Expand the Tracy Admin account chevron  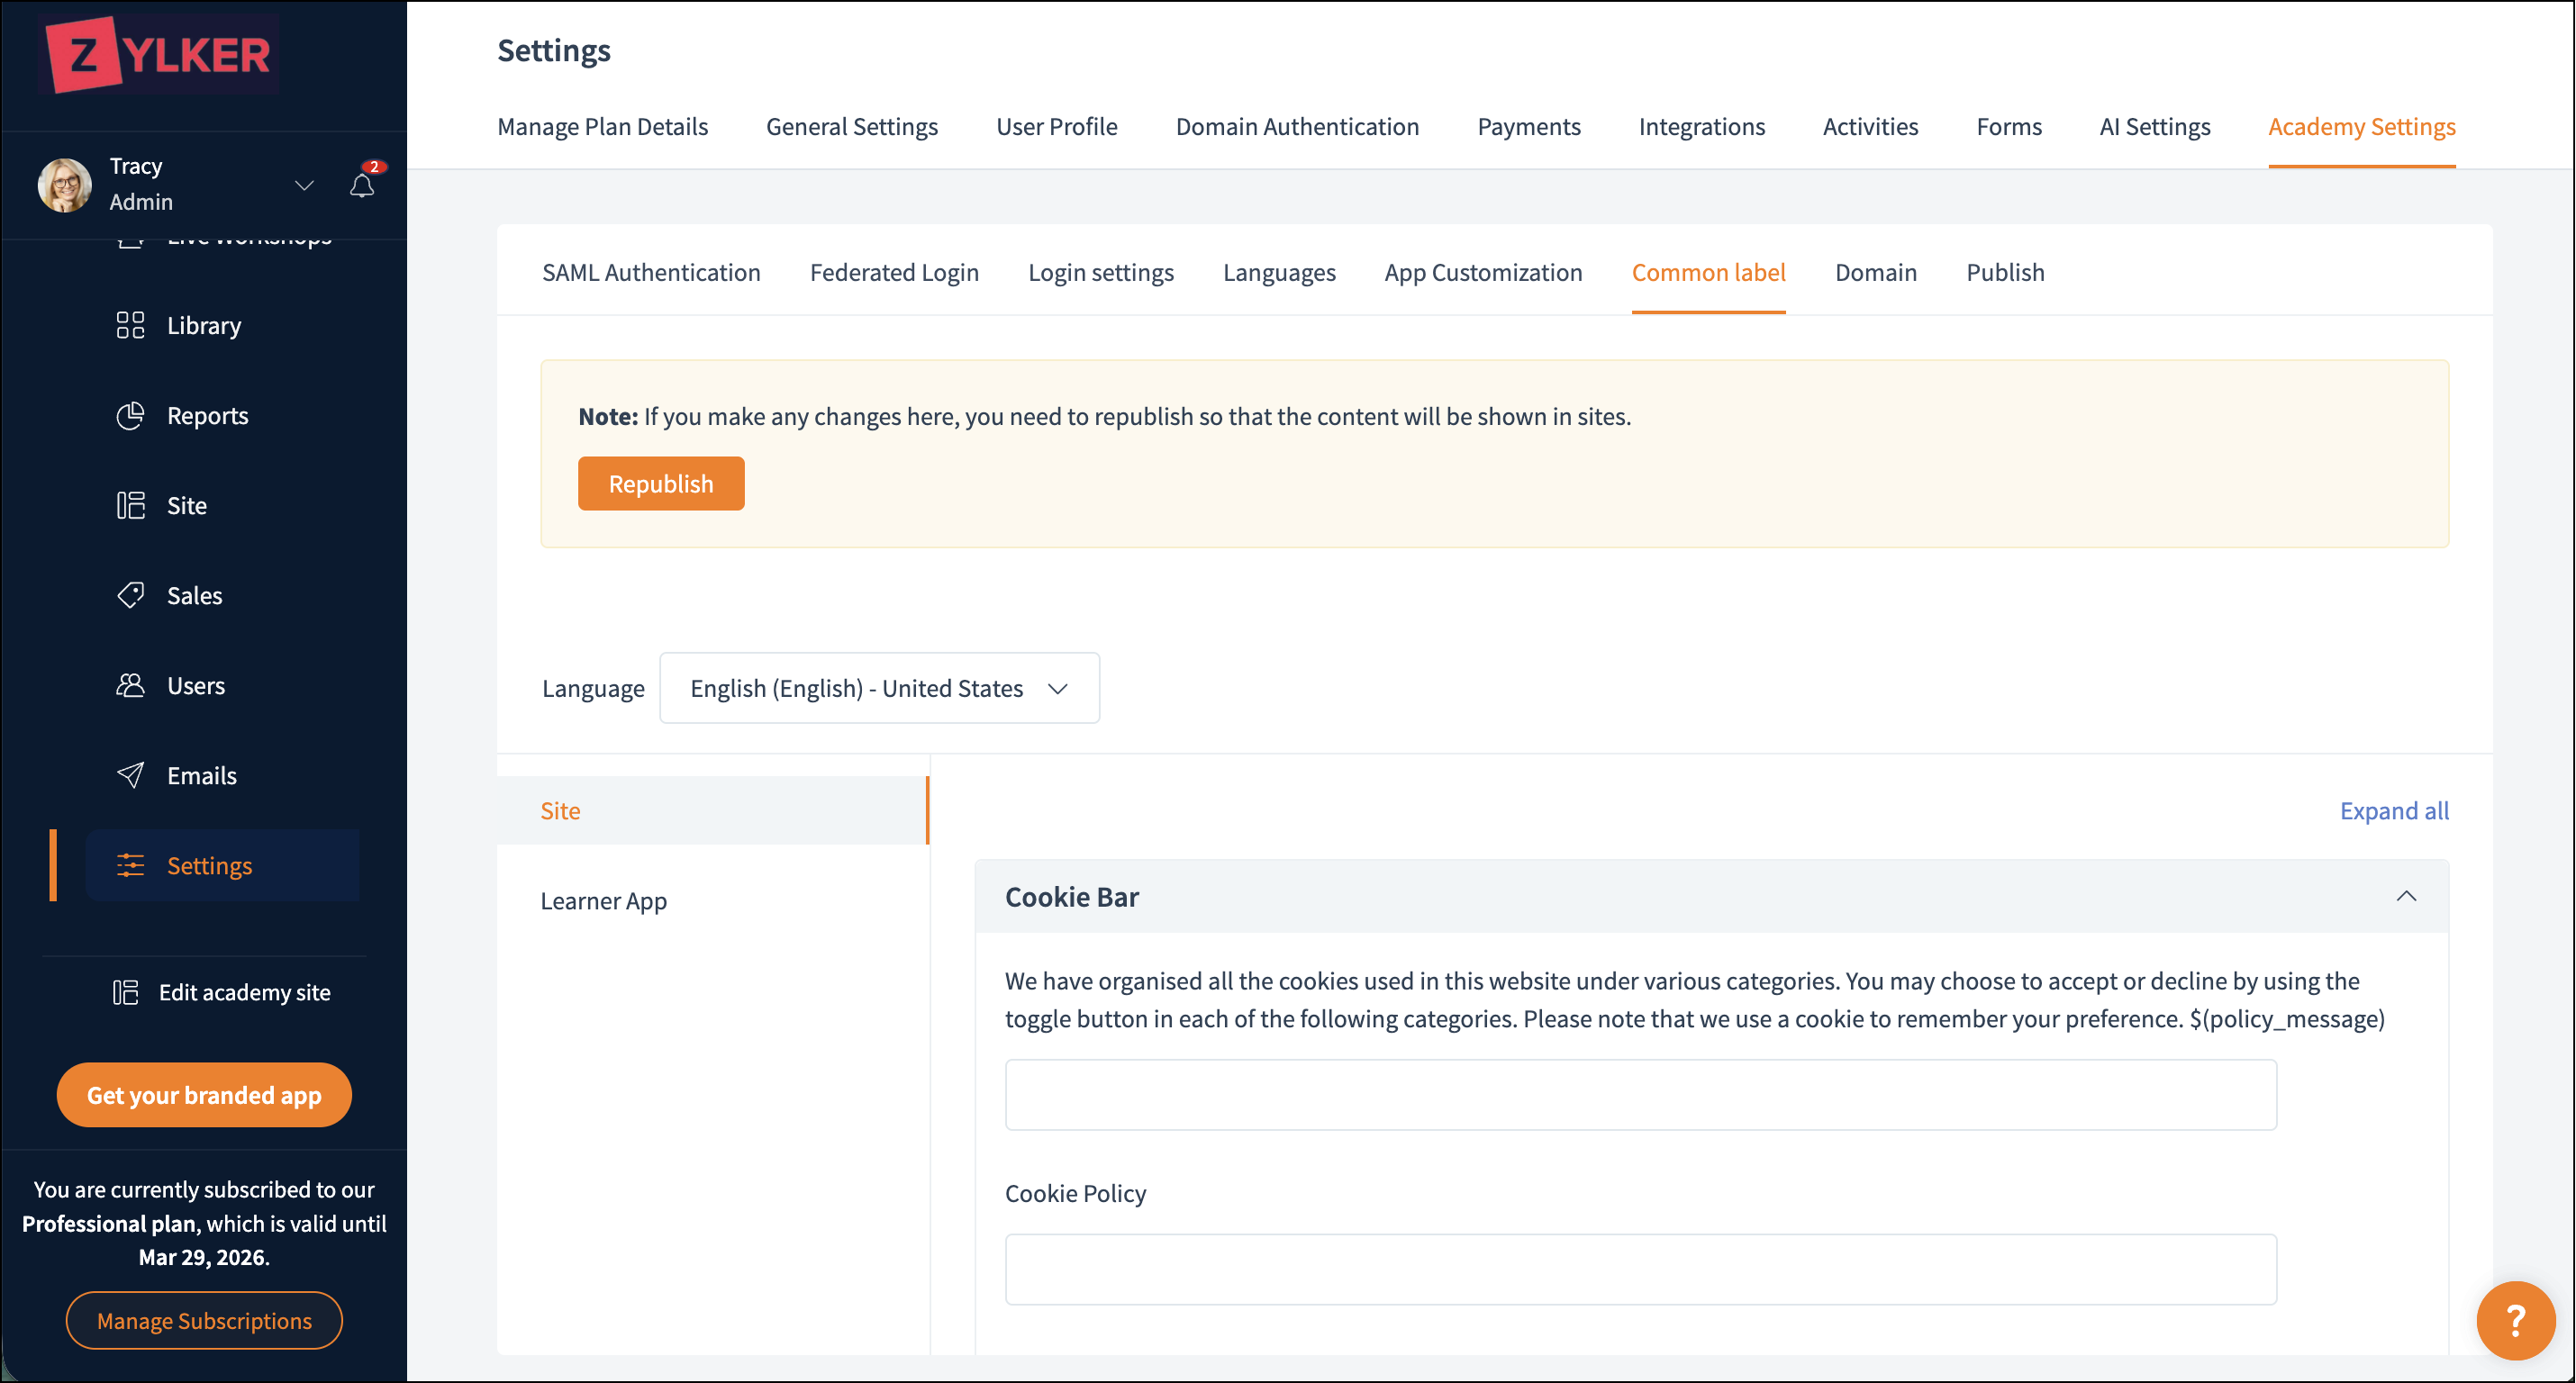click(x=304, y=185)
